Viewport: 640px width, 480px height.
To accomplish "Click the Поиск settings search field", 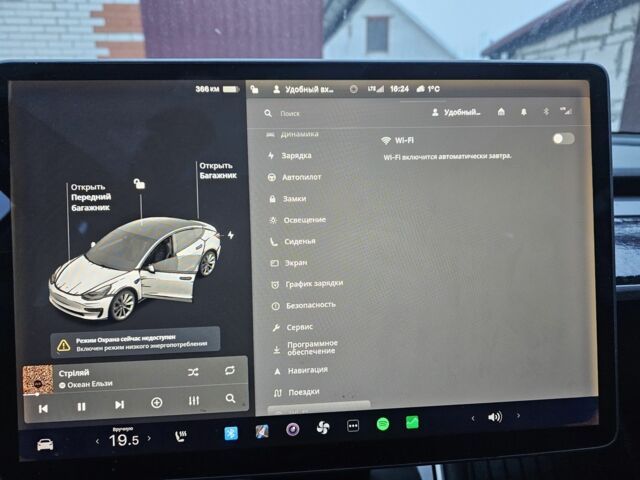I will (330, 114).
